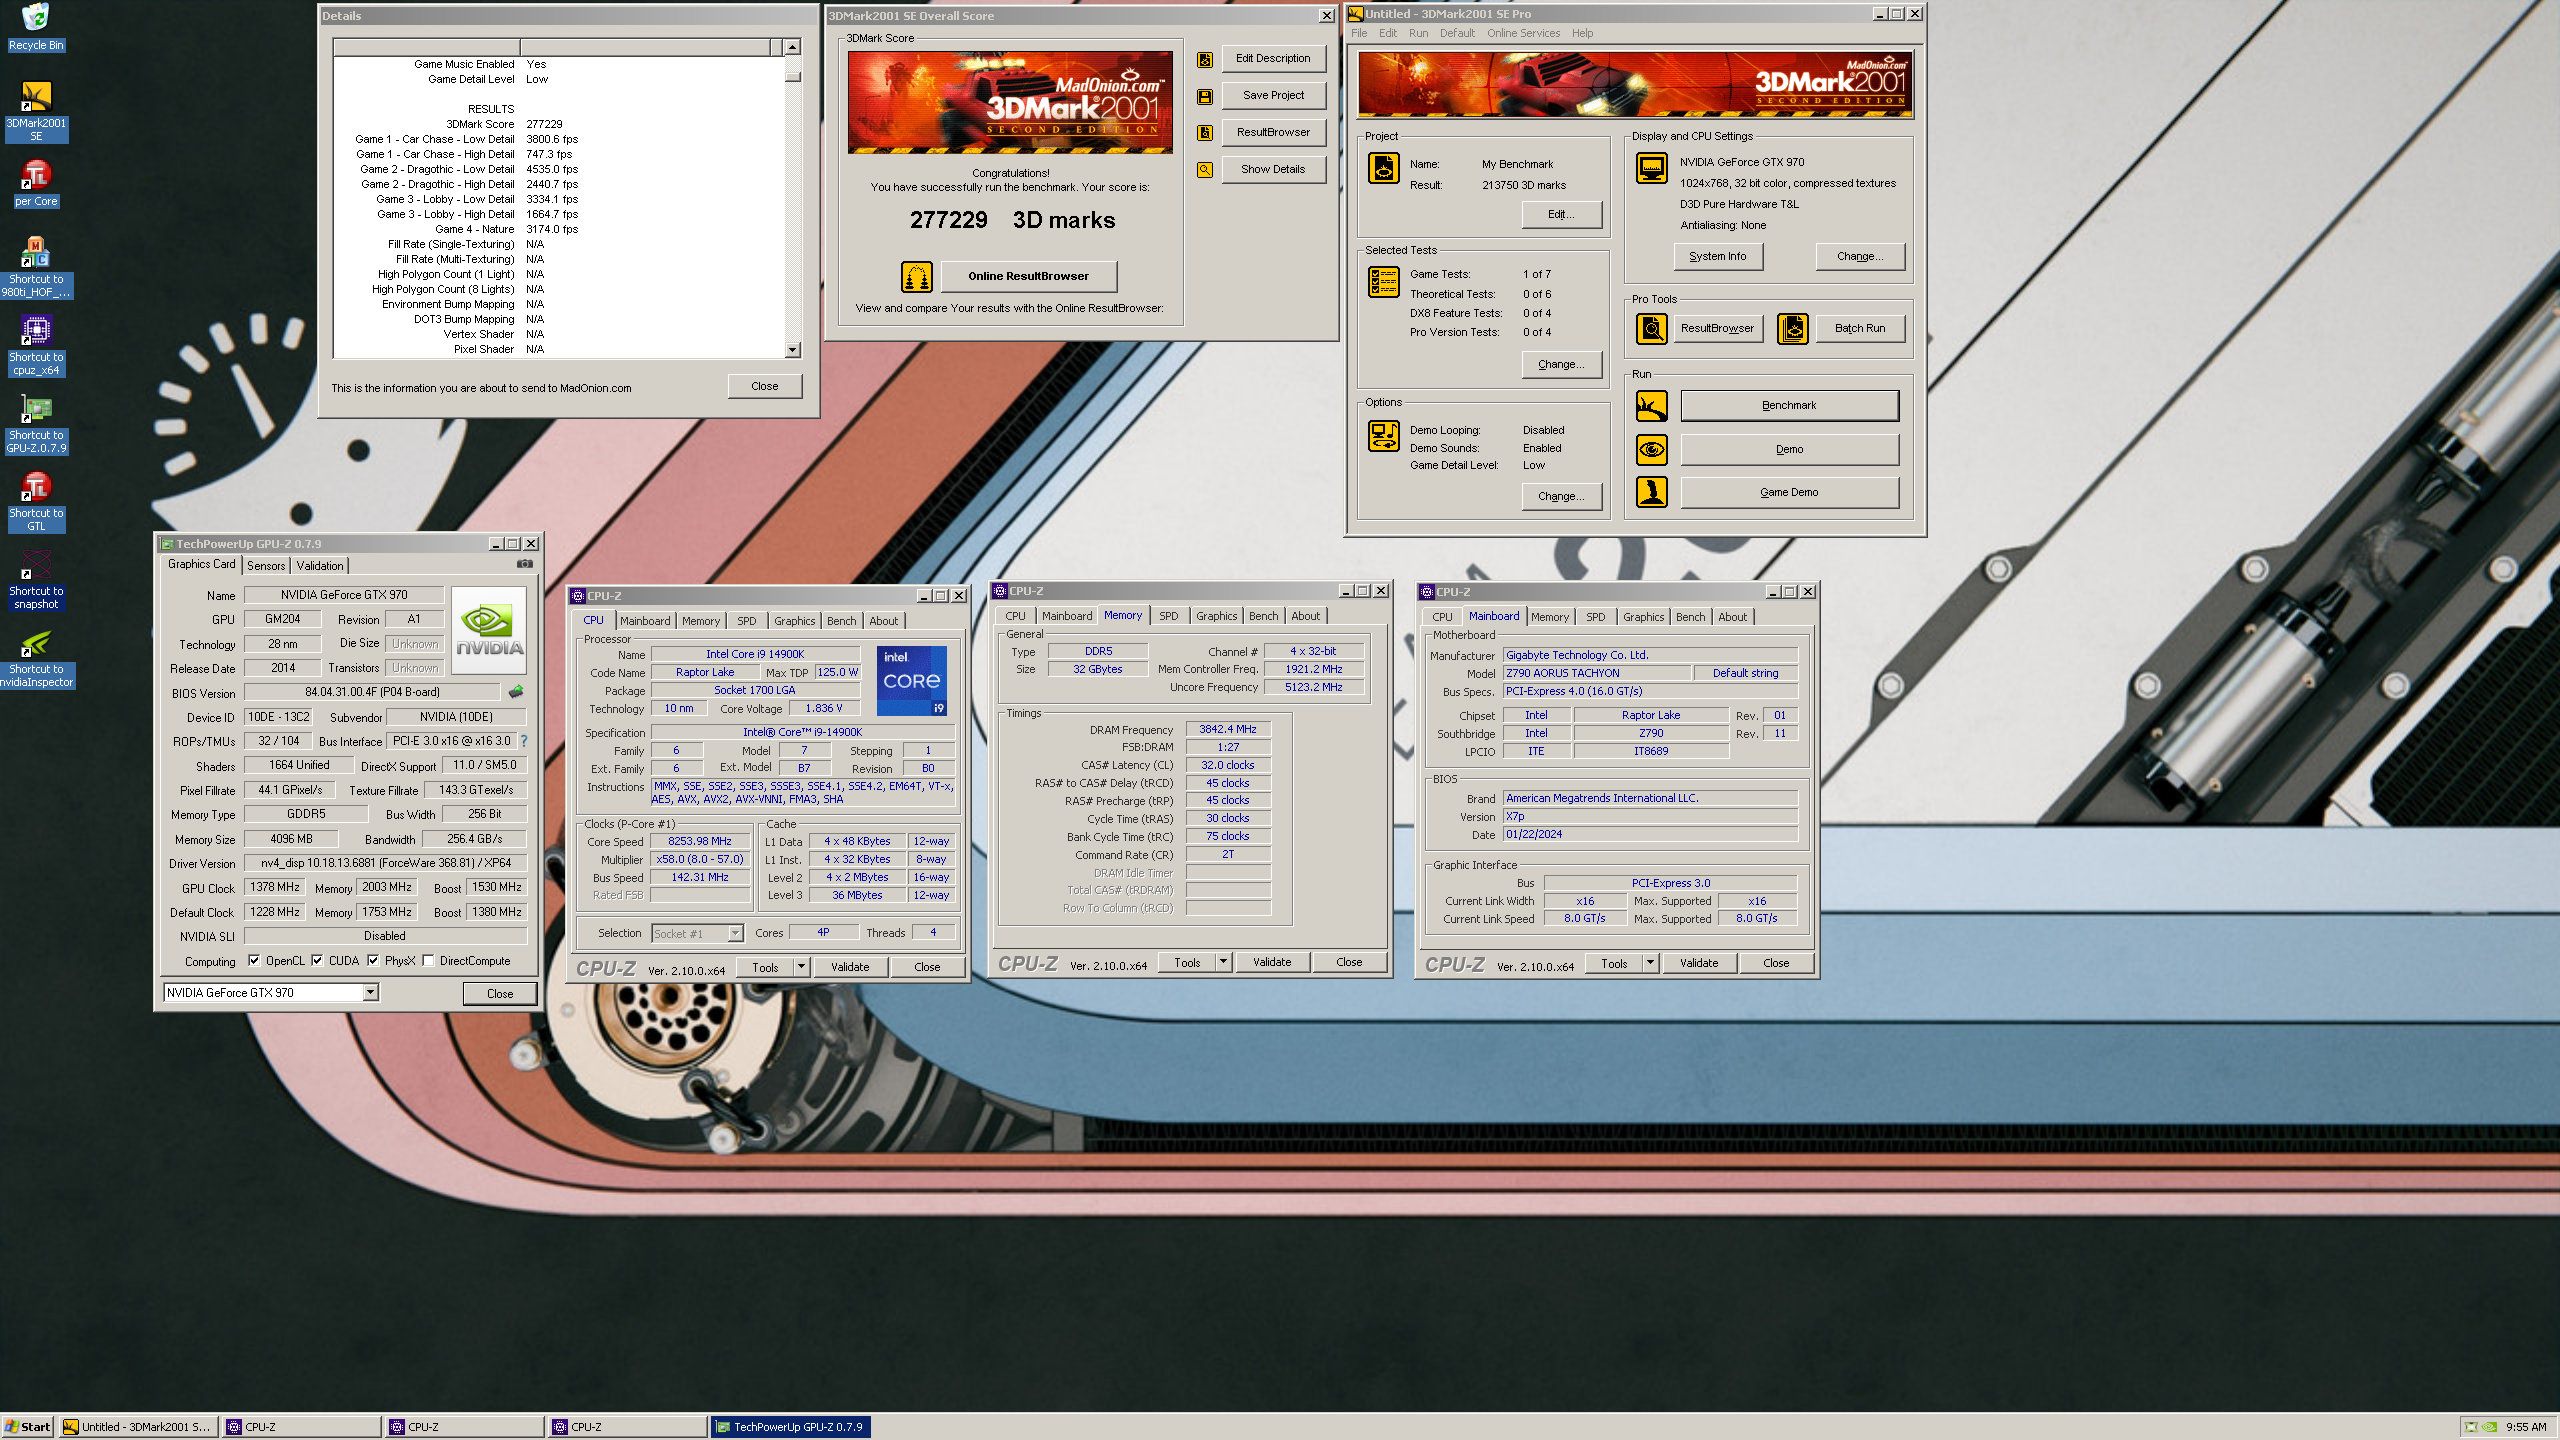The height and width of the screenshot is (1440, 2560).
Task: Click the Display and CPU Settings monitor icon
Action: (x=1652, y=167)
